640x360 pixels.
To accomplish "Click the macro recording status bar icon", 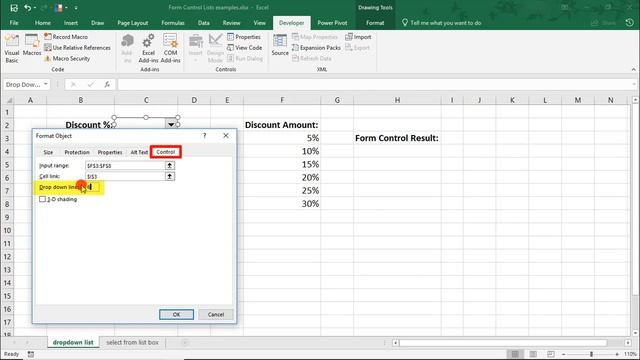I will click(x=31, y=354).
